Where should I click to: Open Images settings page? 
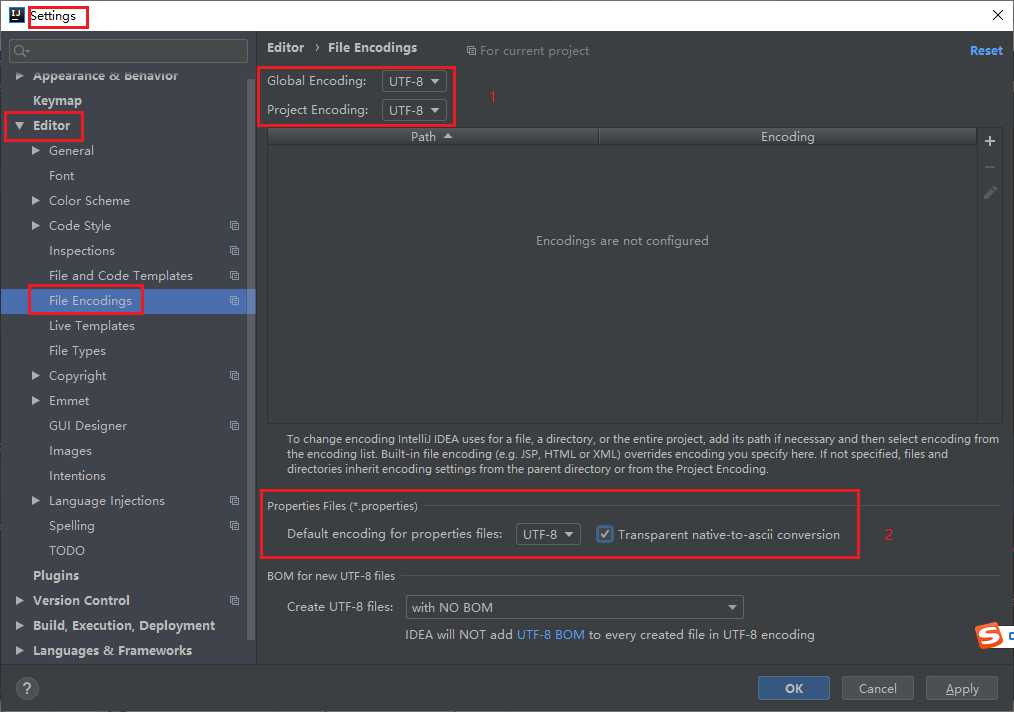(x=70, y=451)
